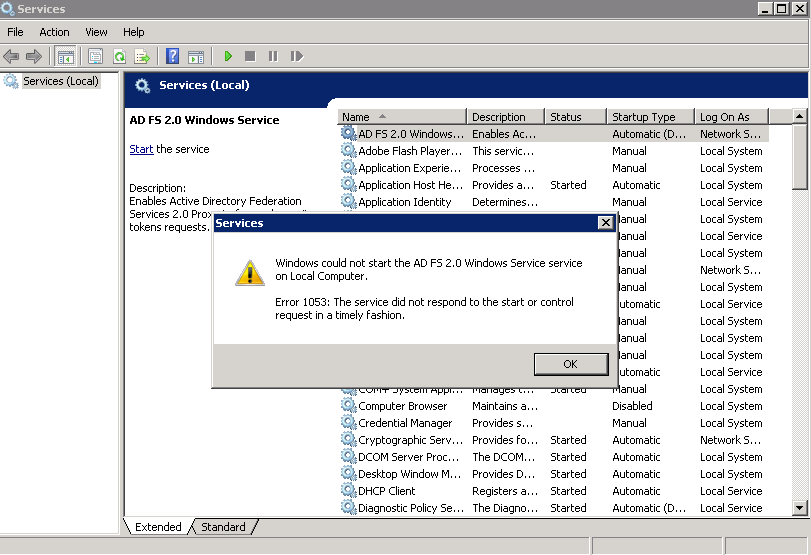Click gear icon of Adobe Flash Player row
The width and height of the screenshot is (811, 555).
[349, 151]
